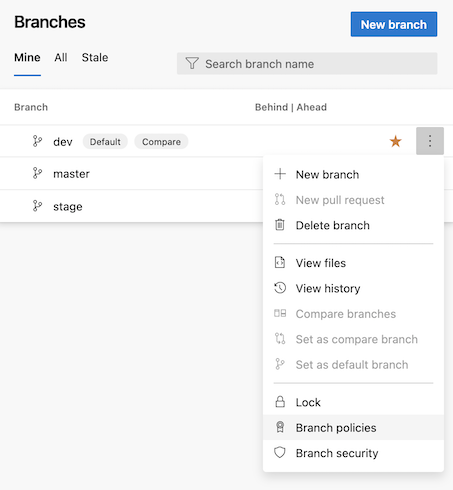Viewport: 453px width, 490px height.
Task: Click the Compare badge on dev branch
Action: coord(161,142)
